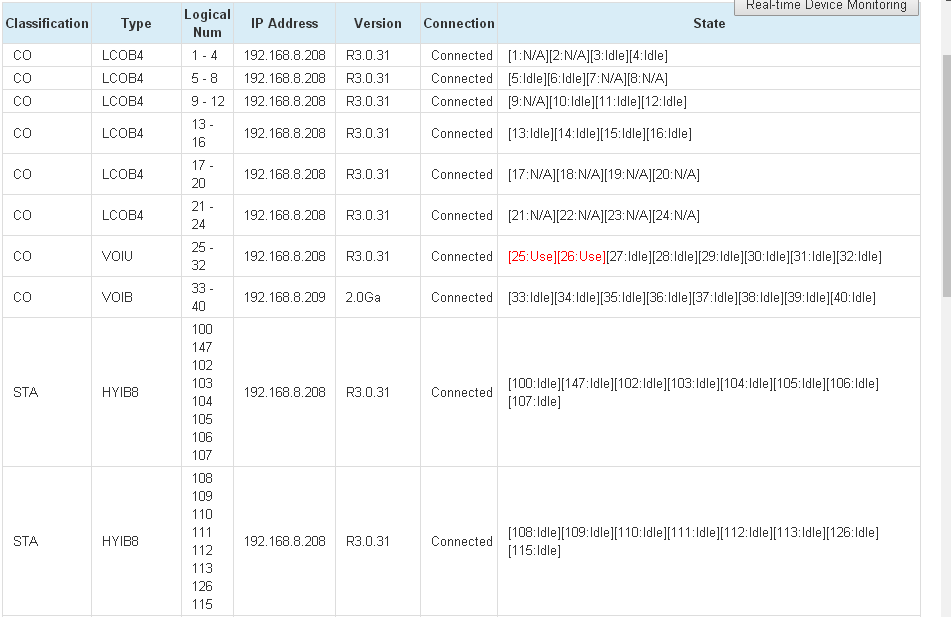Image resolution: width=951 pixels, height=617 pixels.
Task: Select the VOIU type cell
Action: [x=117, y=257]
